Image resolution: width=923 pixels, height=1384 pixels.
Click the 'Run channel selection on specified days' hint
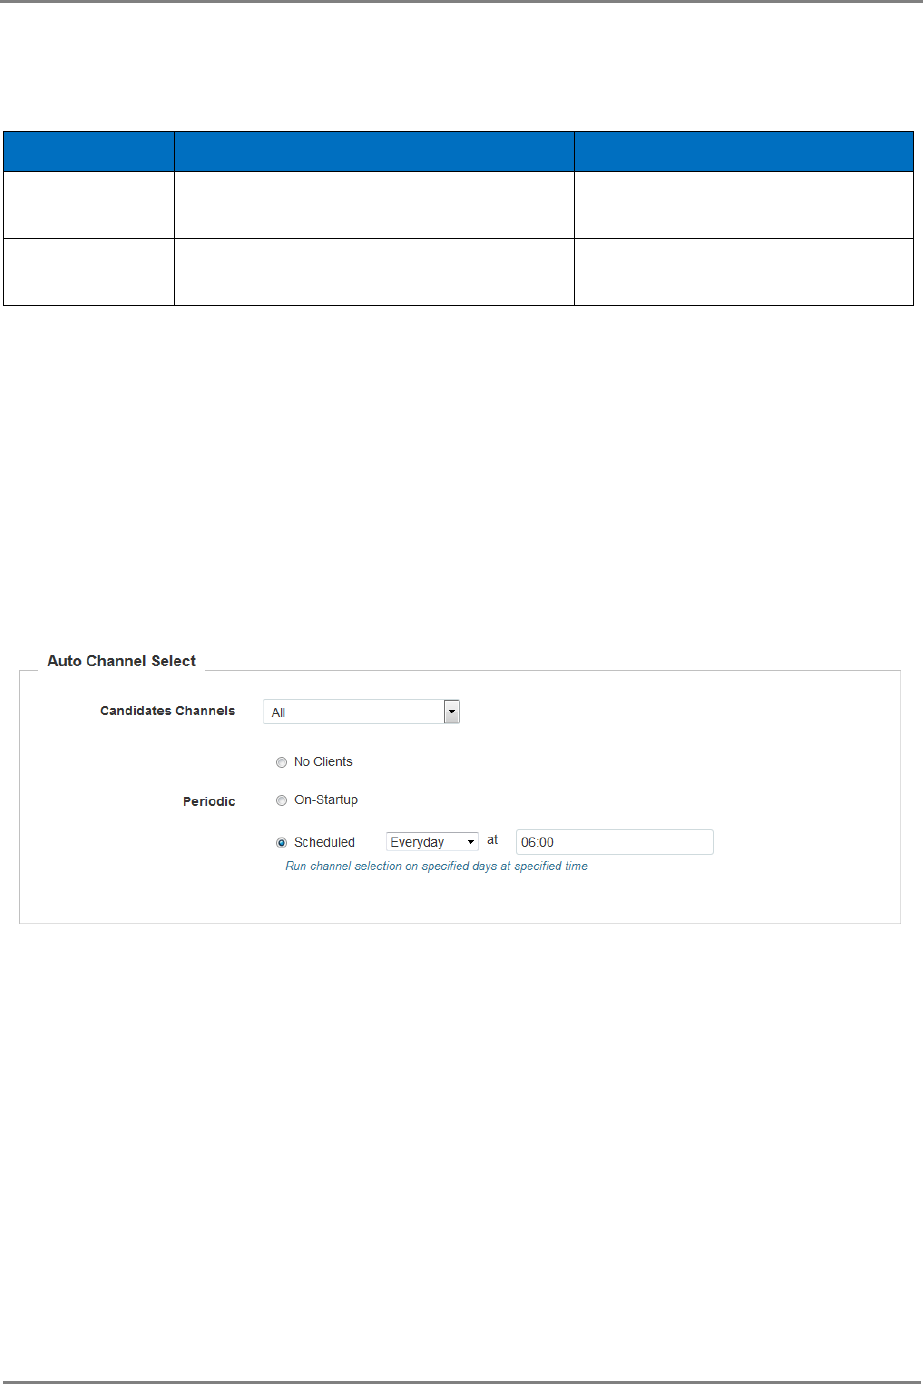pyautogui.click(x=437, y=866)
